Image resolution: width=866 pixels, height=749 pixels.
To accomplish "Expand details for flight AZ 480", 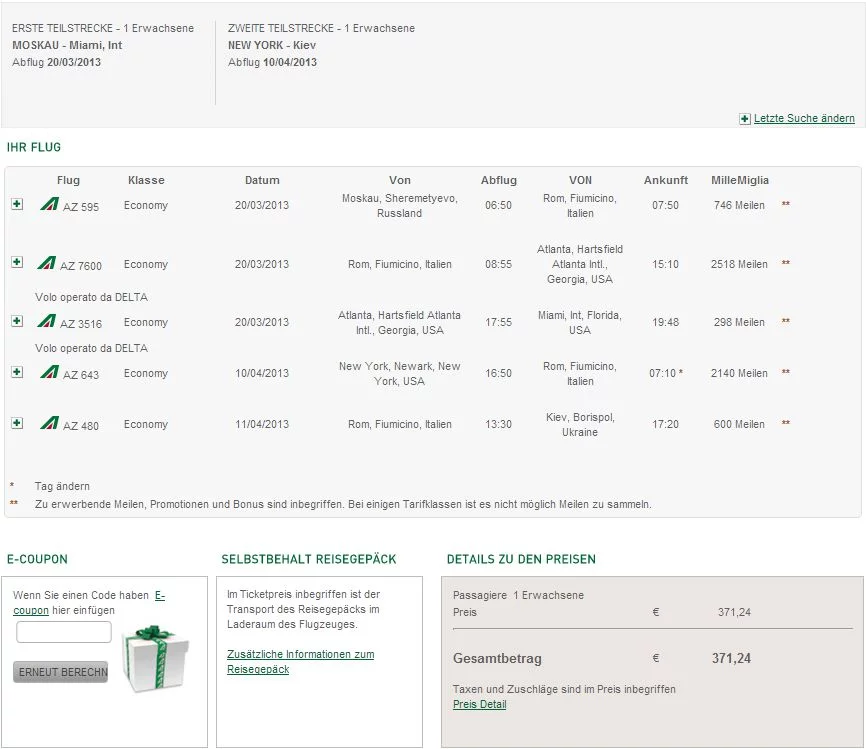I will [x=17, y=423].
